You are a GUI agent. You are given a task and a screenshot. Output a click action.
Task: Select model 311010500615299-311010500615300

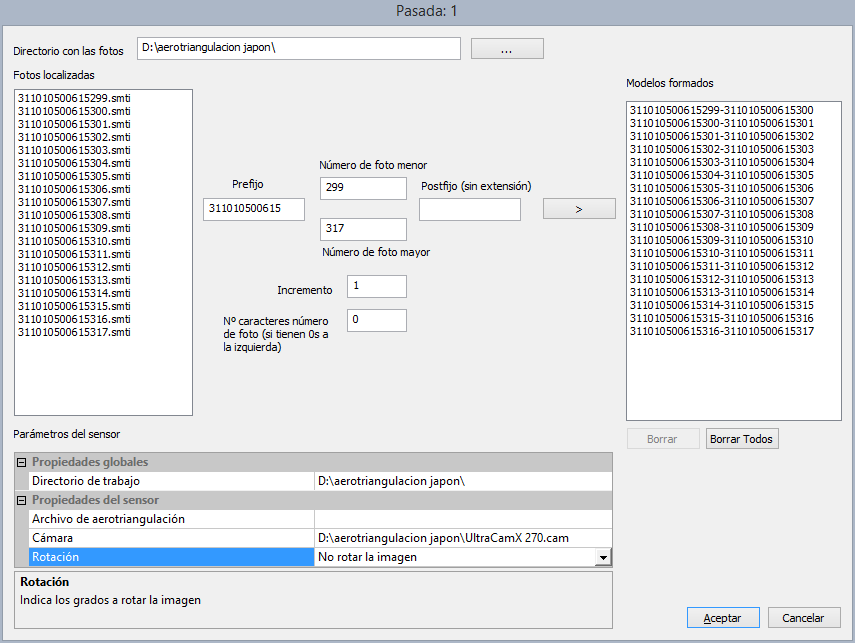pos(720,110)
